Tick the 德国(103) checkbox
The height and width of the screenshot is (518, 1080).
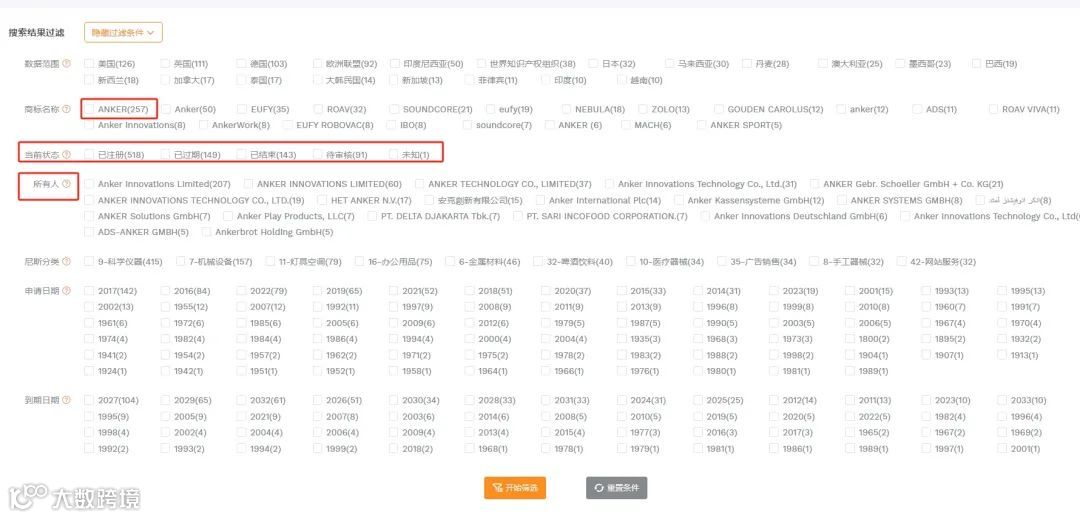[241, 64]
